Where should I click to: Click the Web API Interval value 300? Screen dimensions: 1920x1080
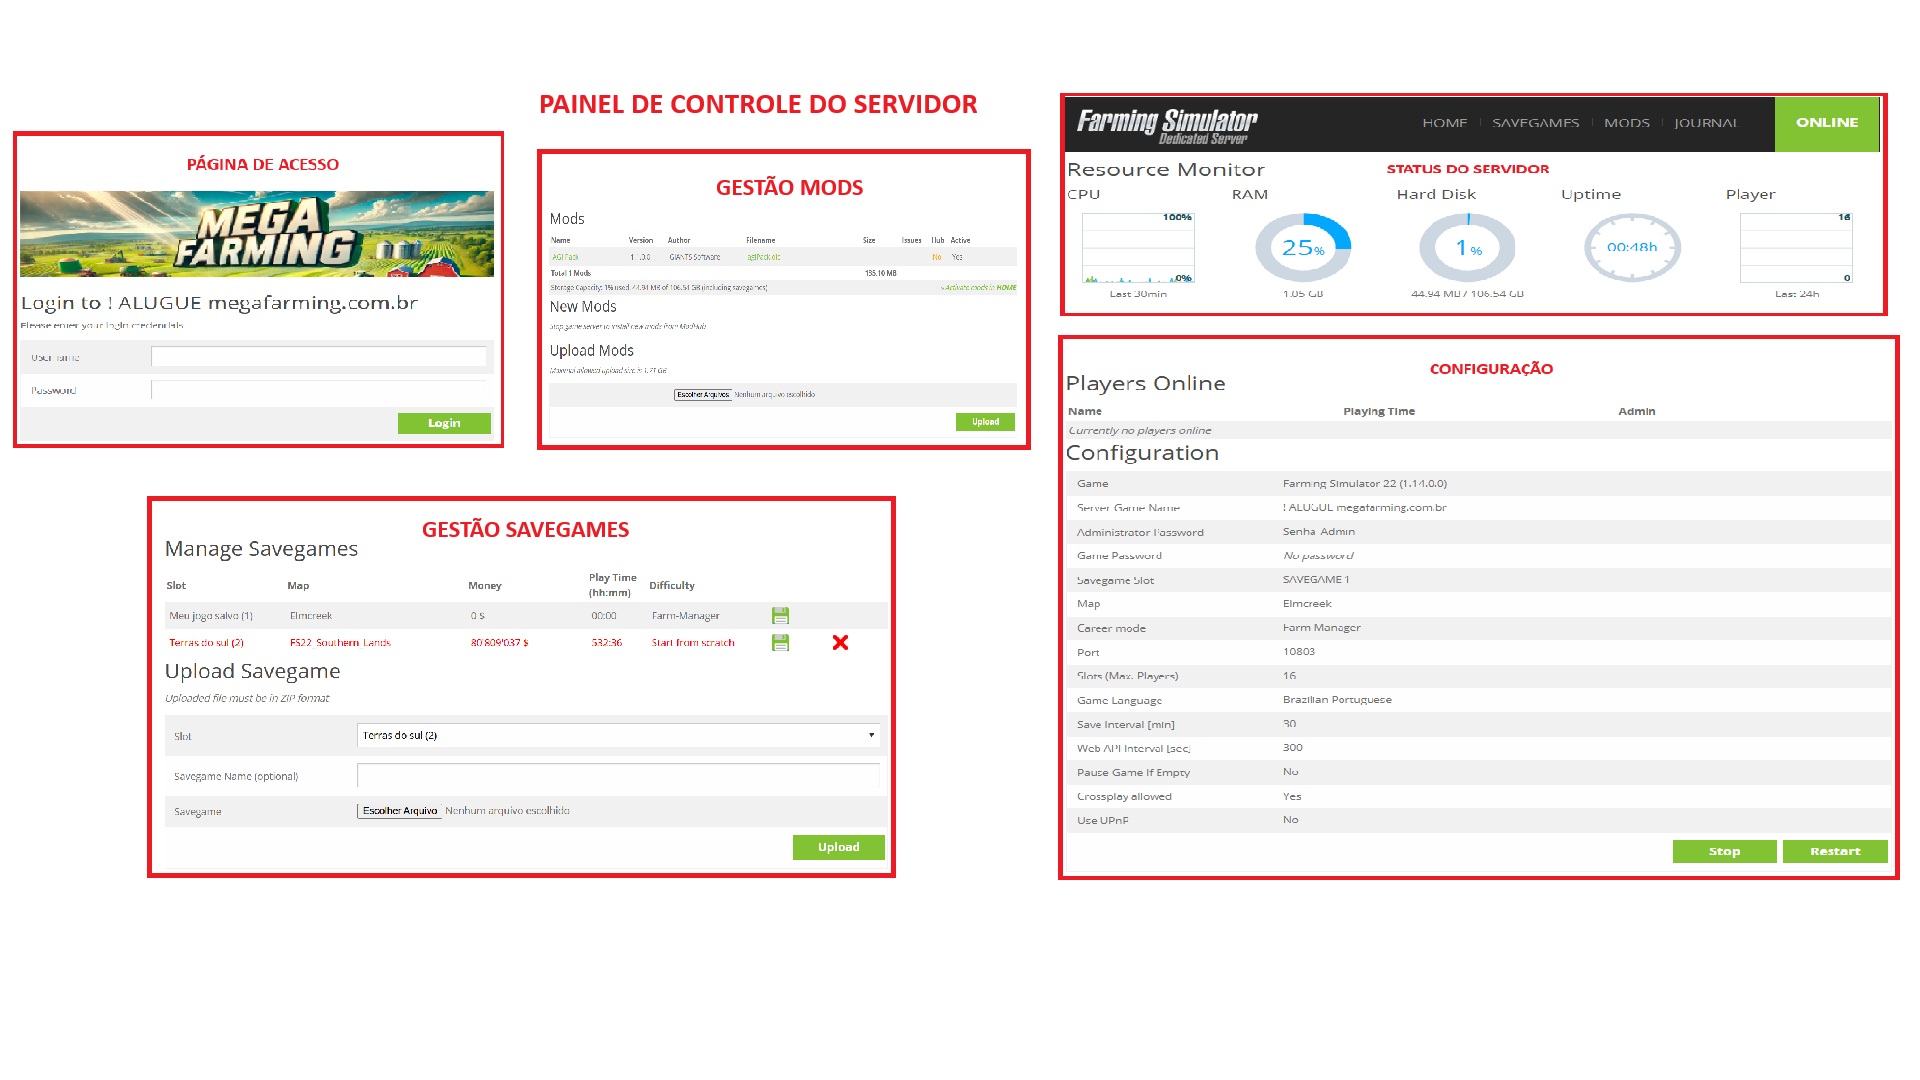[1293, 748]
